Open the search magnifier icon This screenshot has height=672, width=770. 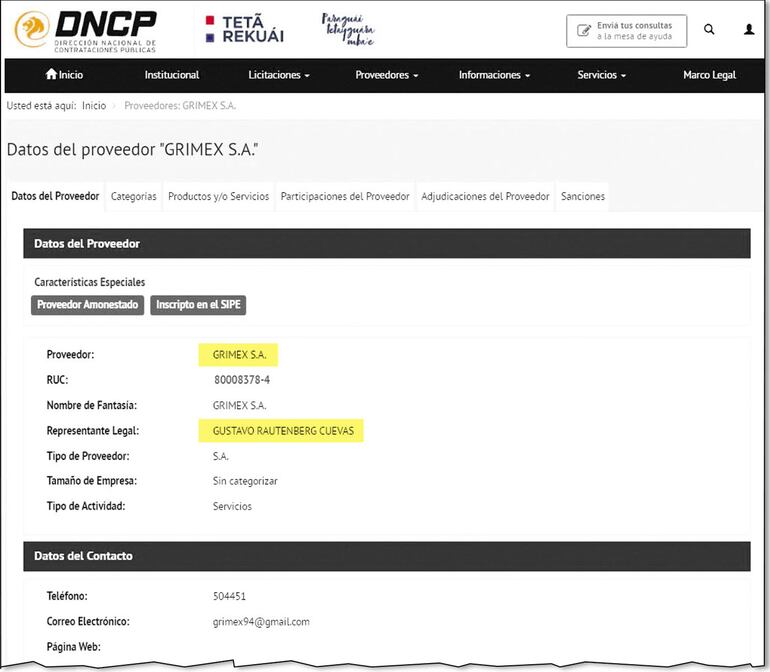point(709,29)
